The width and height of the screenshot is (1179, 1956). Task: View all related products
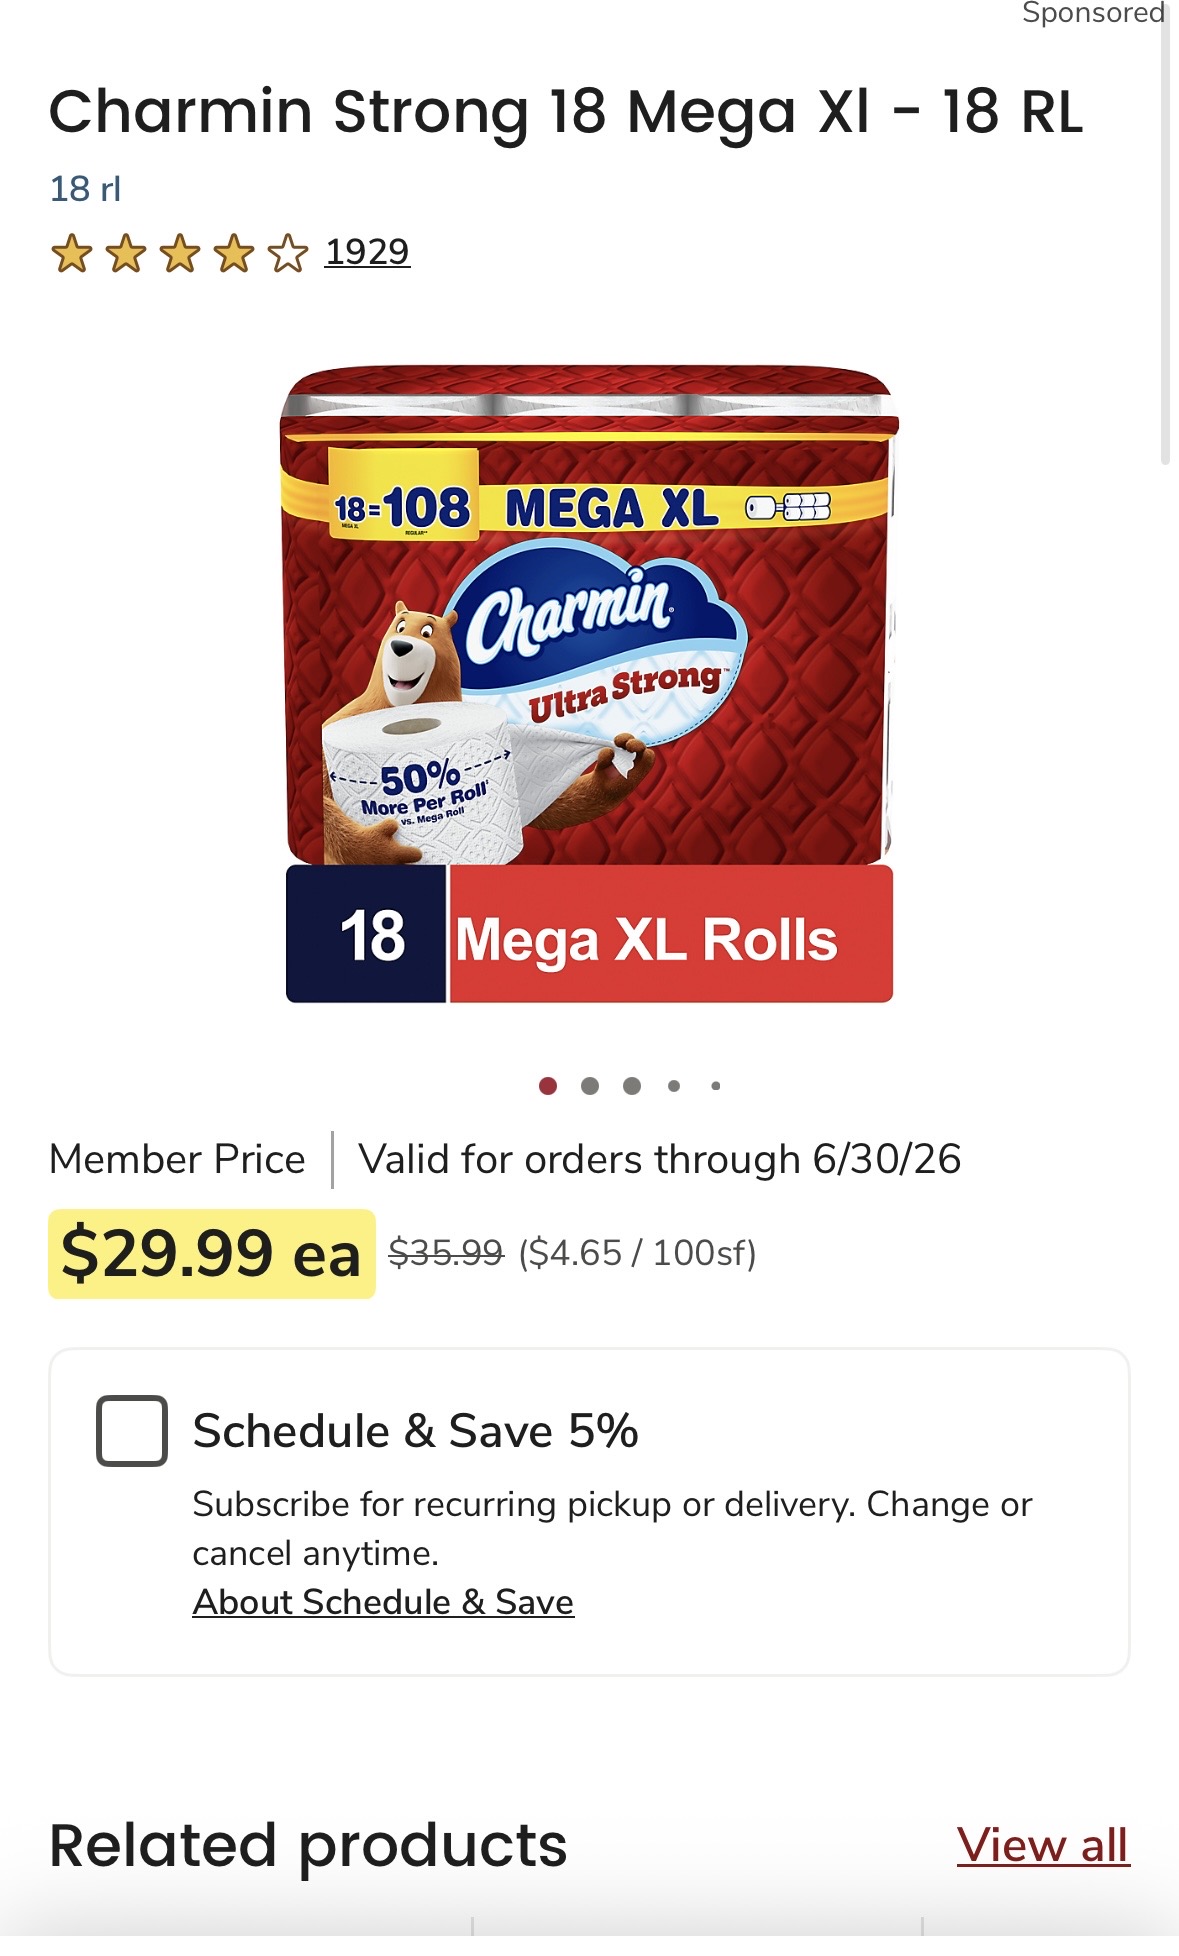point(1043,1845)
